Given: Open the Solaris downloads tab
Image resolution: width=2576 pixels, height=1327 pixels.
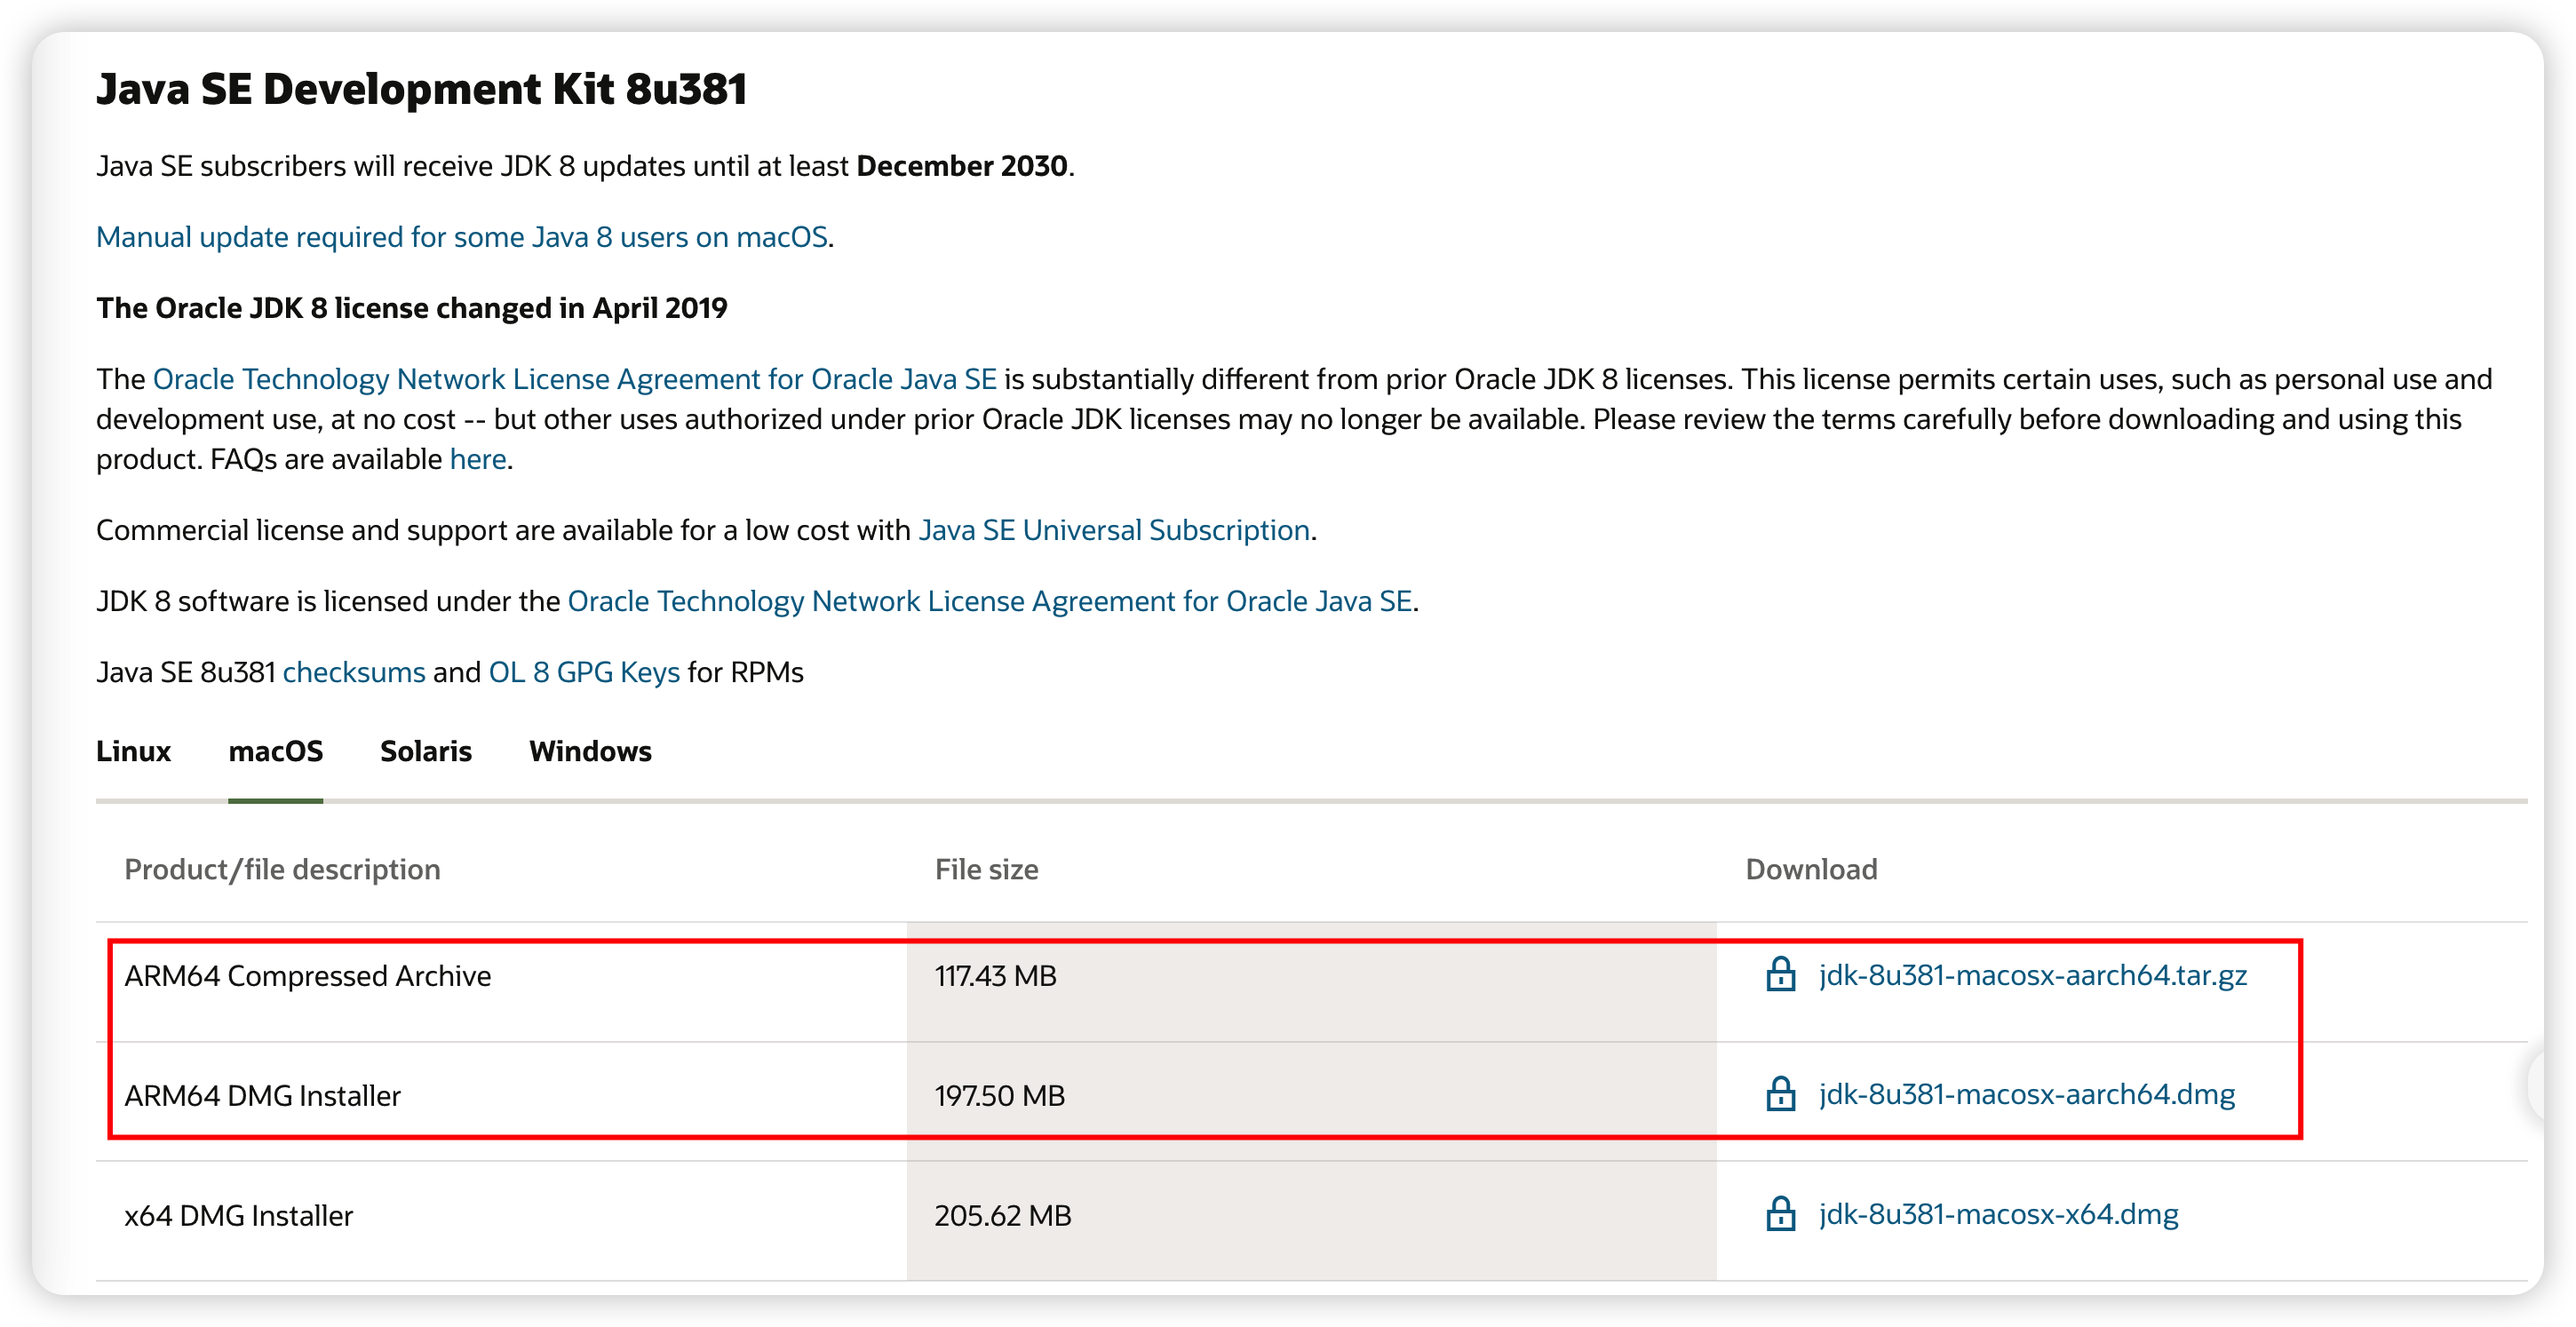Looking at the screenshot, I should coord(425,751).
